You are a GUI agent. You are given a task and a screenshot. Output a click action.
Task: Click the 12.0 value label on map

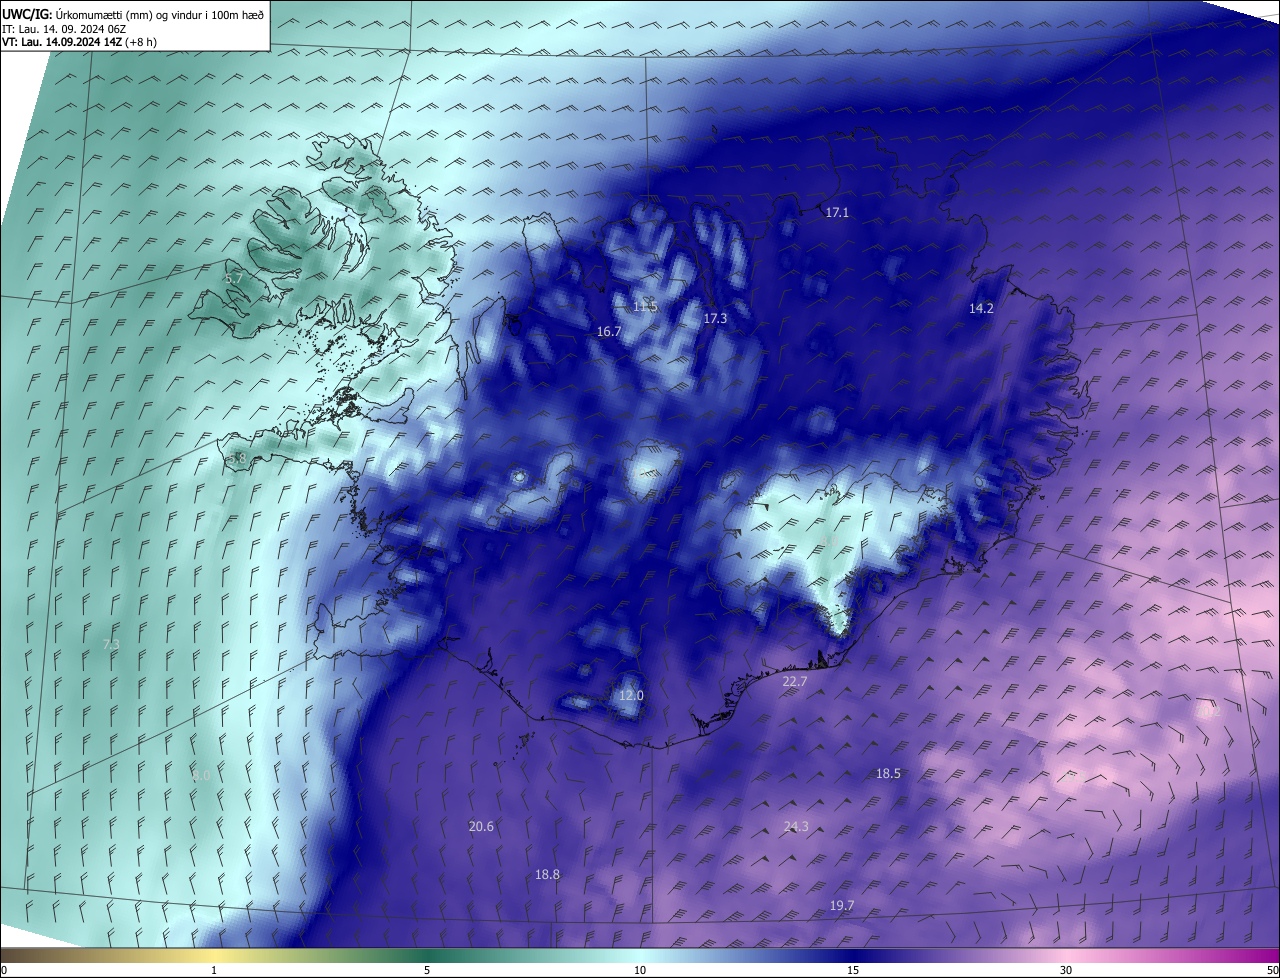click(x=631, y=696)
